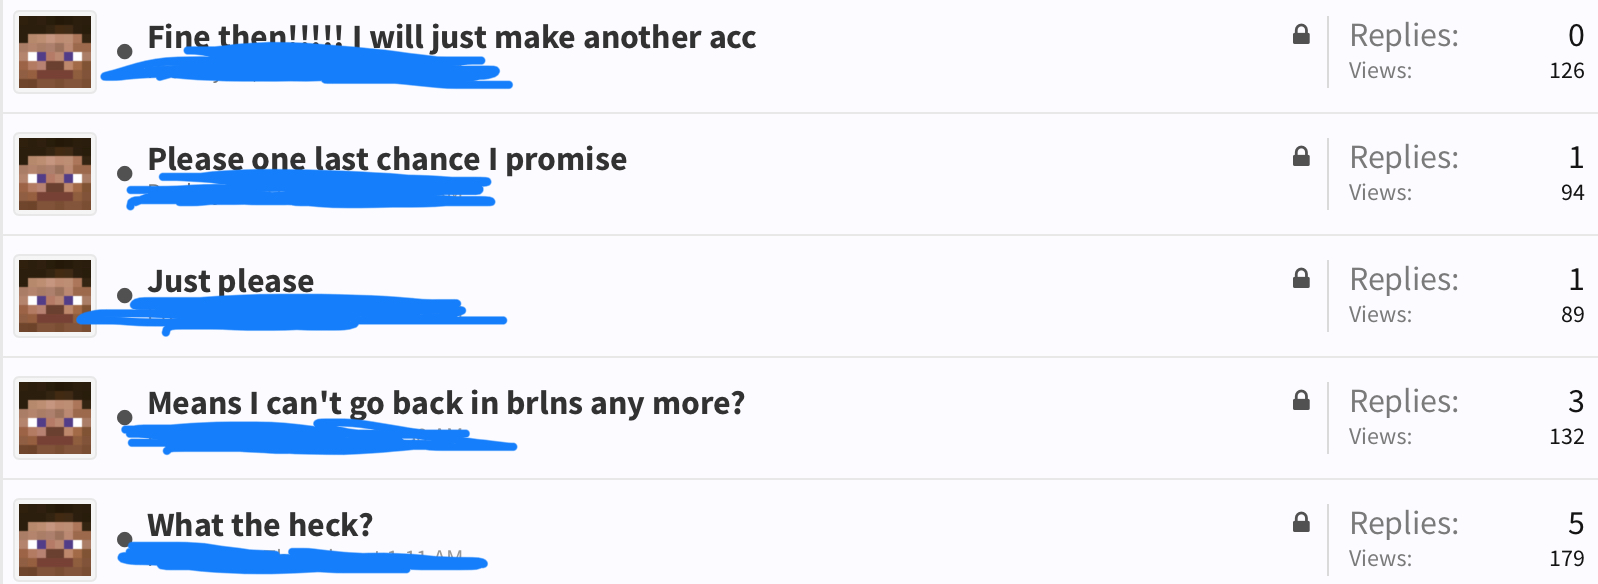Viewport: 1598px width, 584px height.
Task: Click avatar beside 'Please one last chance' thread
Action: pyautogui.click(x=55, y=174)
